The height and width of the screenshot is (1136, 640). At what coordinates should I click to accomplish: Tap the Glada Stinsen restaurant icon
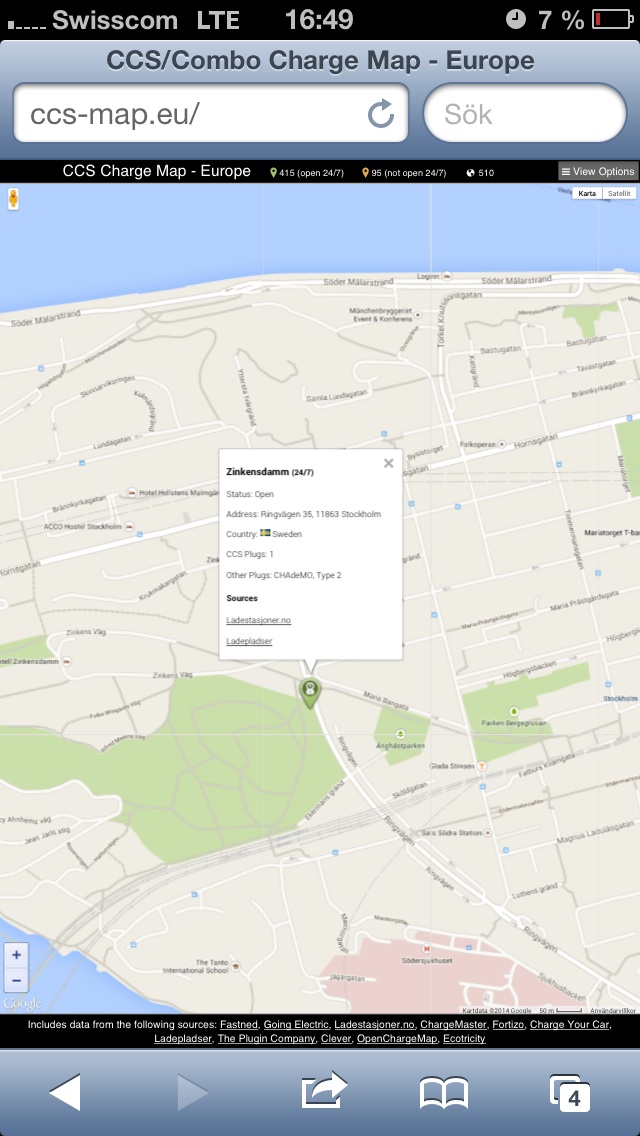tap(482, 765)
